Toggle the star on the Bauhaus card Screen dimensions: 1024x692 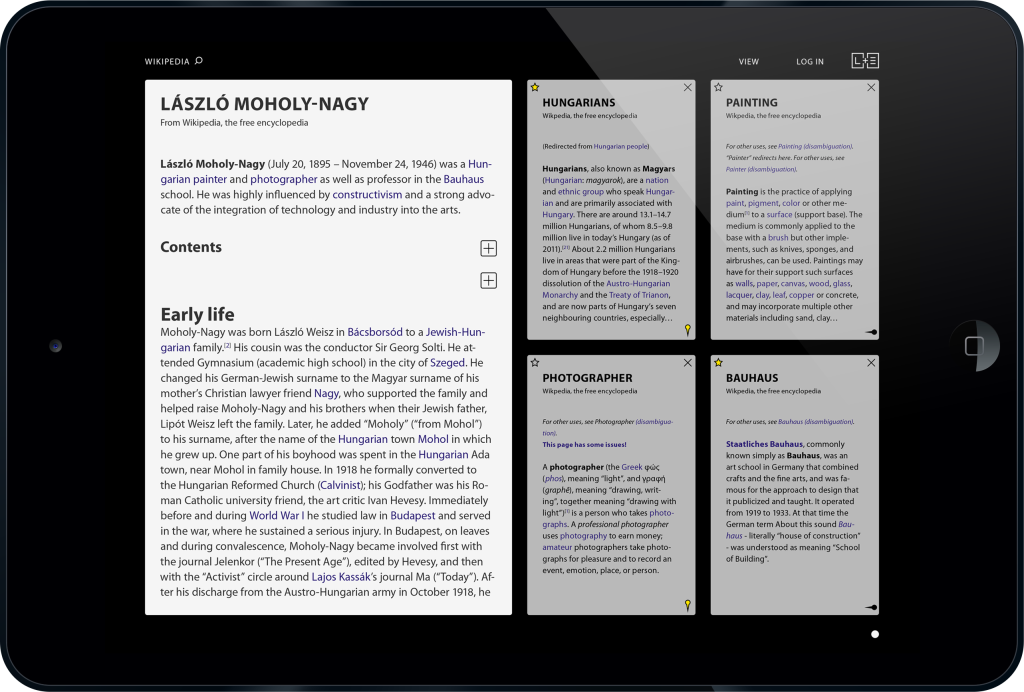718,362
